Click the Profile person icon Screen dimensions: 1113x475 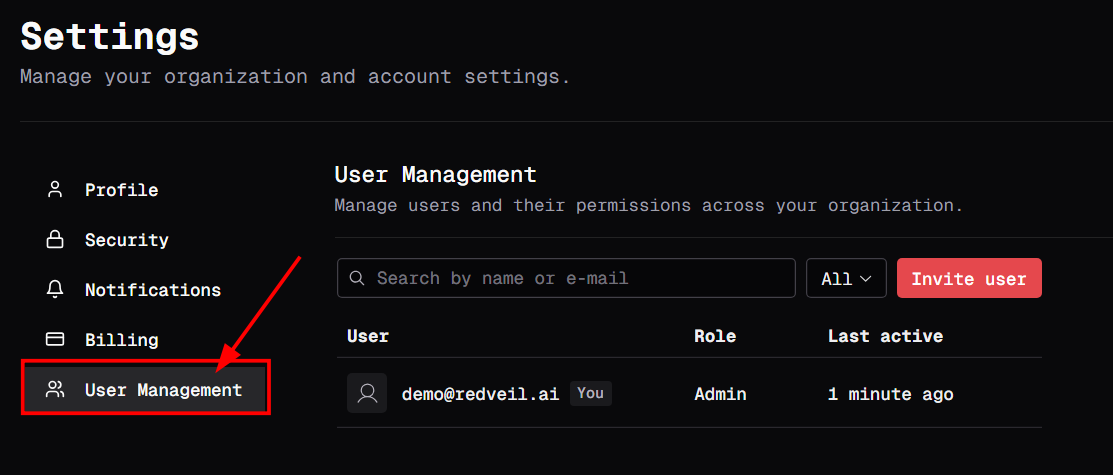56,189
